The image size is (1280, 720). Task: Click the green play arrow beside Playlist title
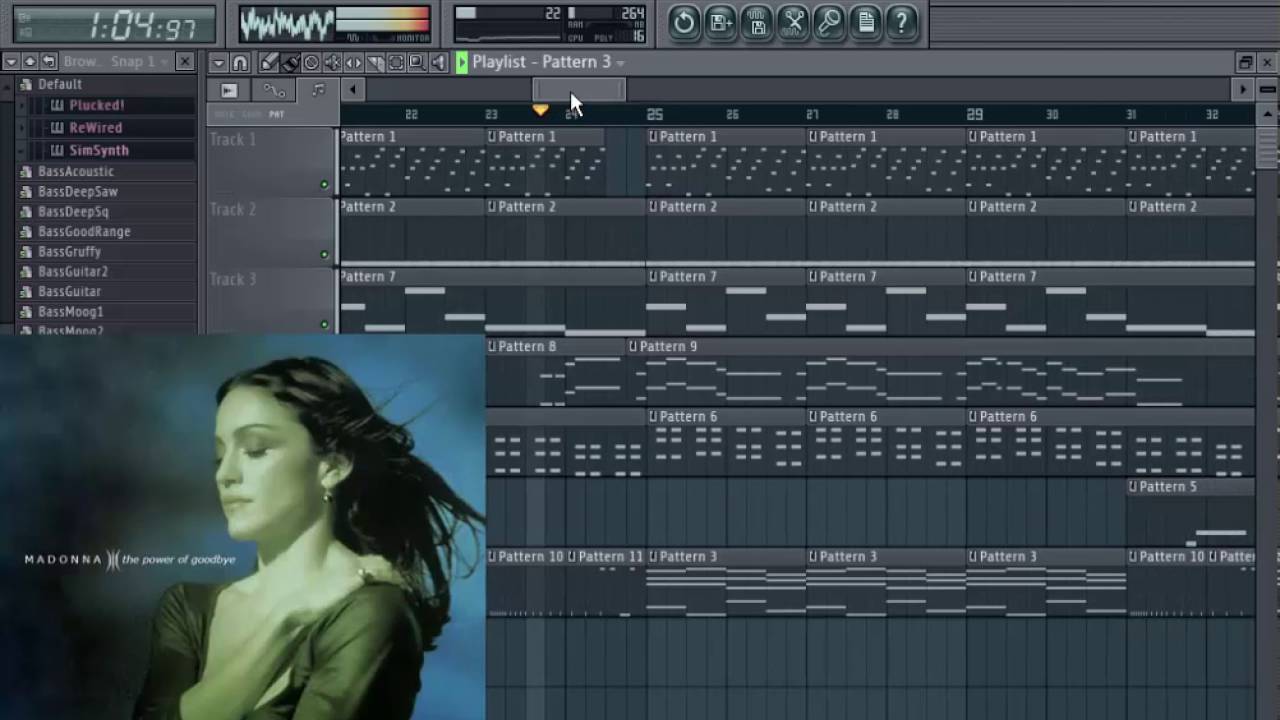462,62
